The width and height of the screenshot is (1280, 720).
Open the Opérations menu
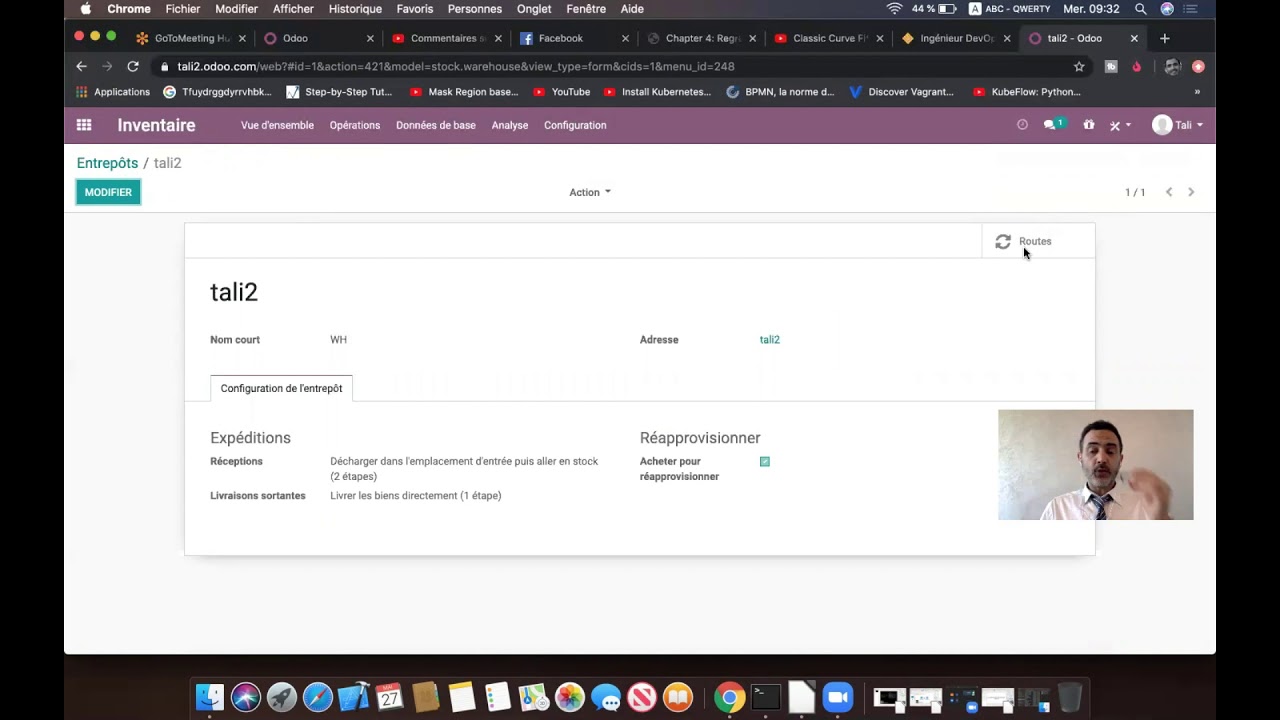coord(355,125)
